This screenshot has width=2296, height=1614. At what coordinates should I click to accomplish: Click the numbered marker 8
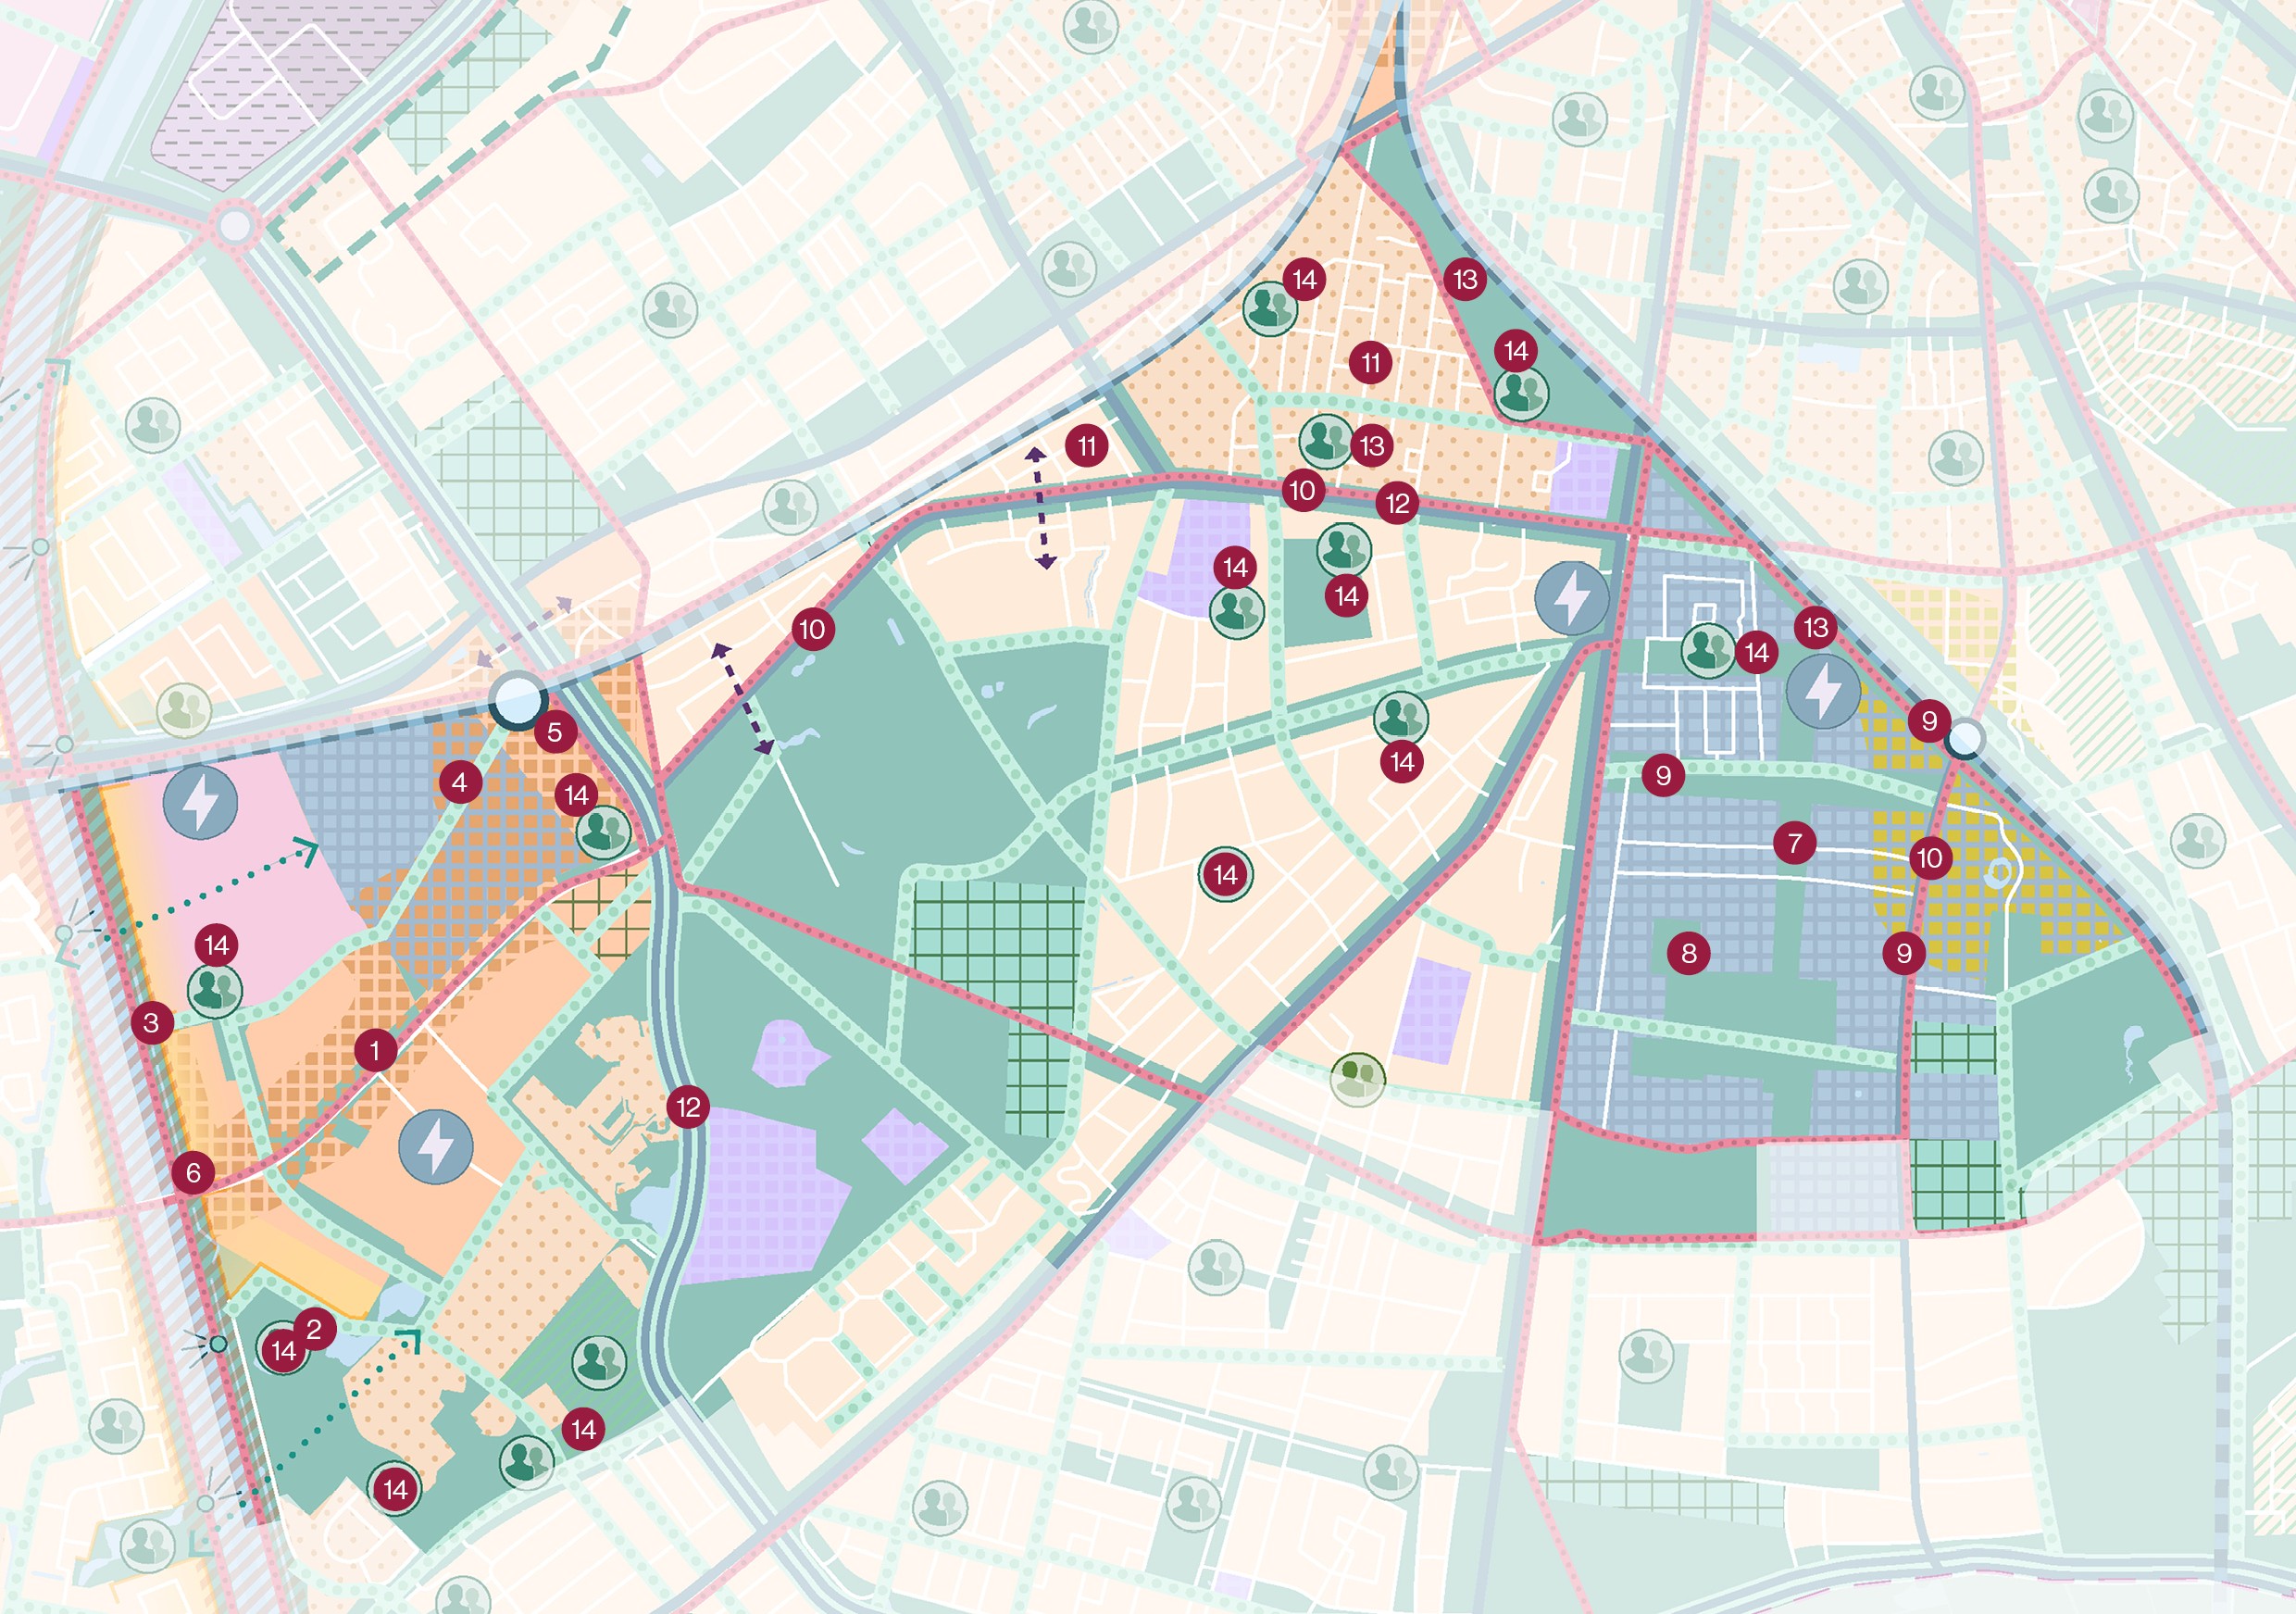click(x=1688, y=953)
